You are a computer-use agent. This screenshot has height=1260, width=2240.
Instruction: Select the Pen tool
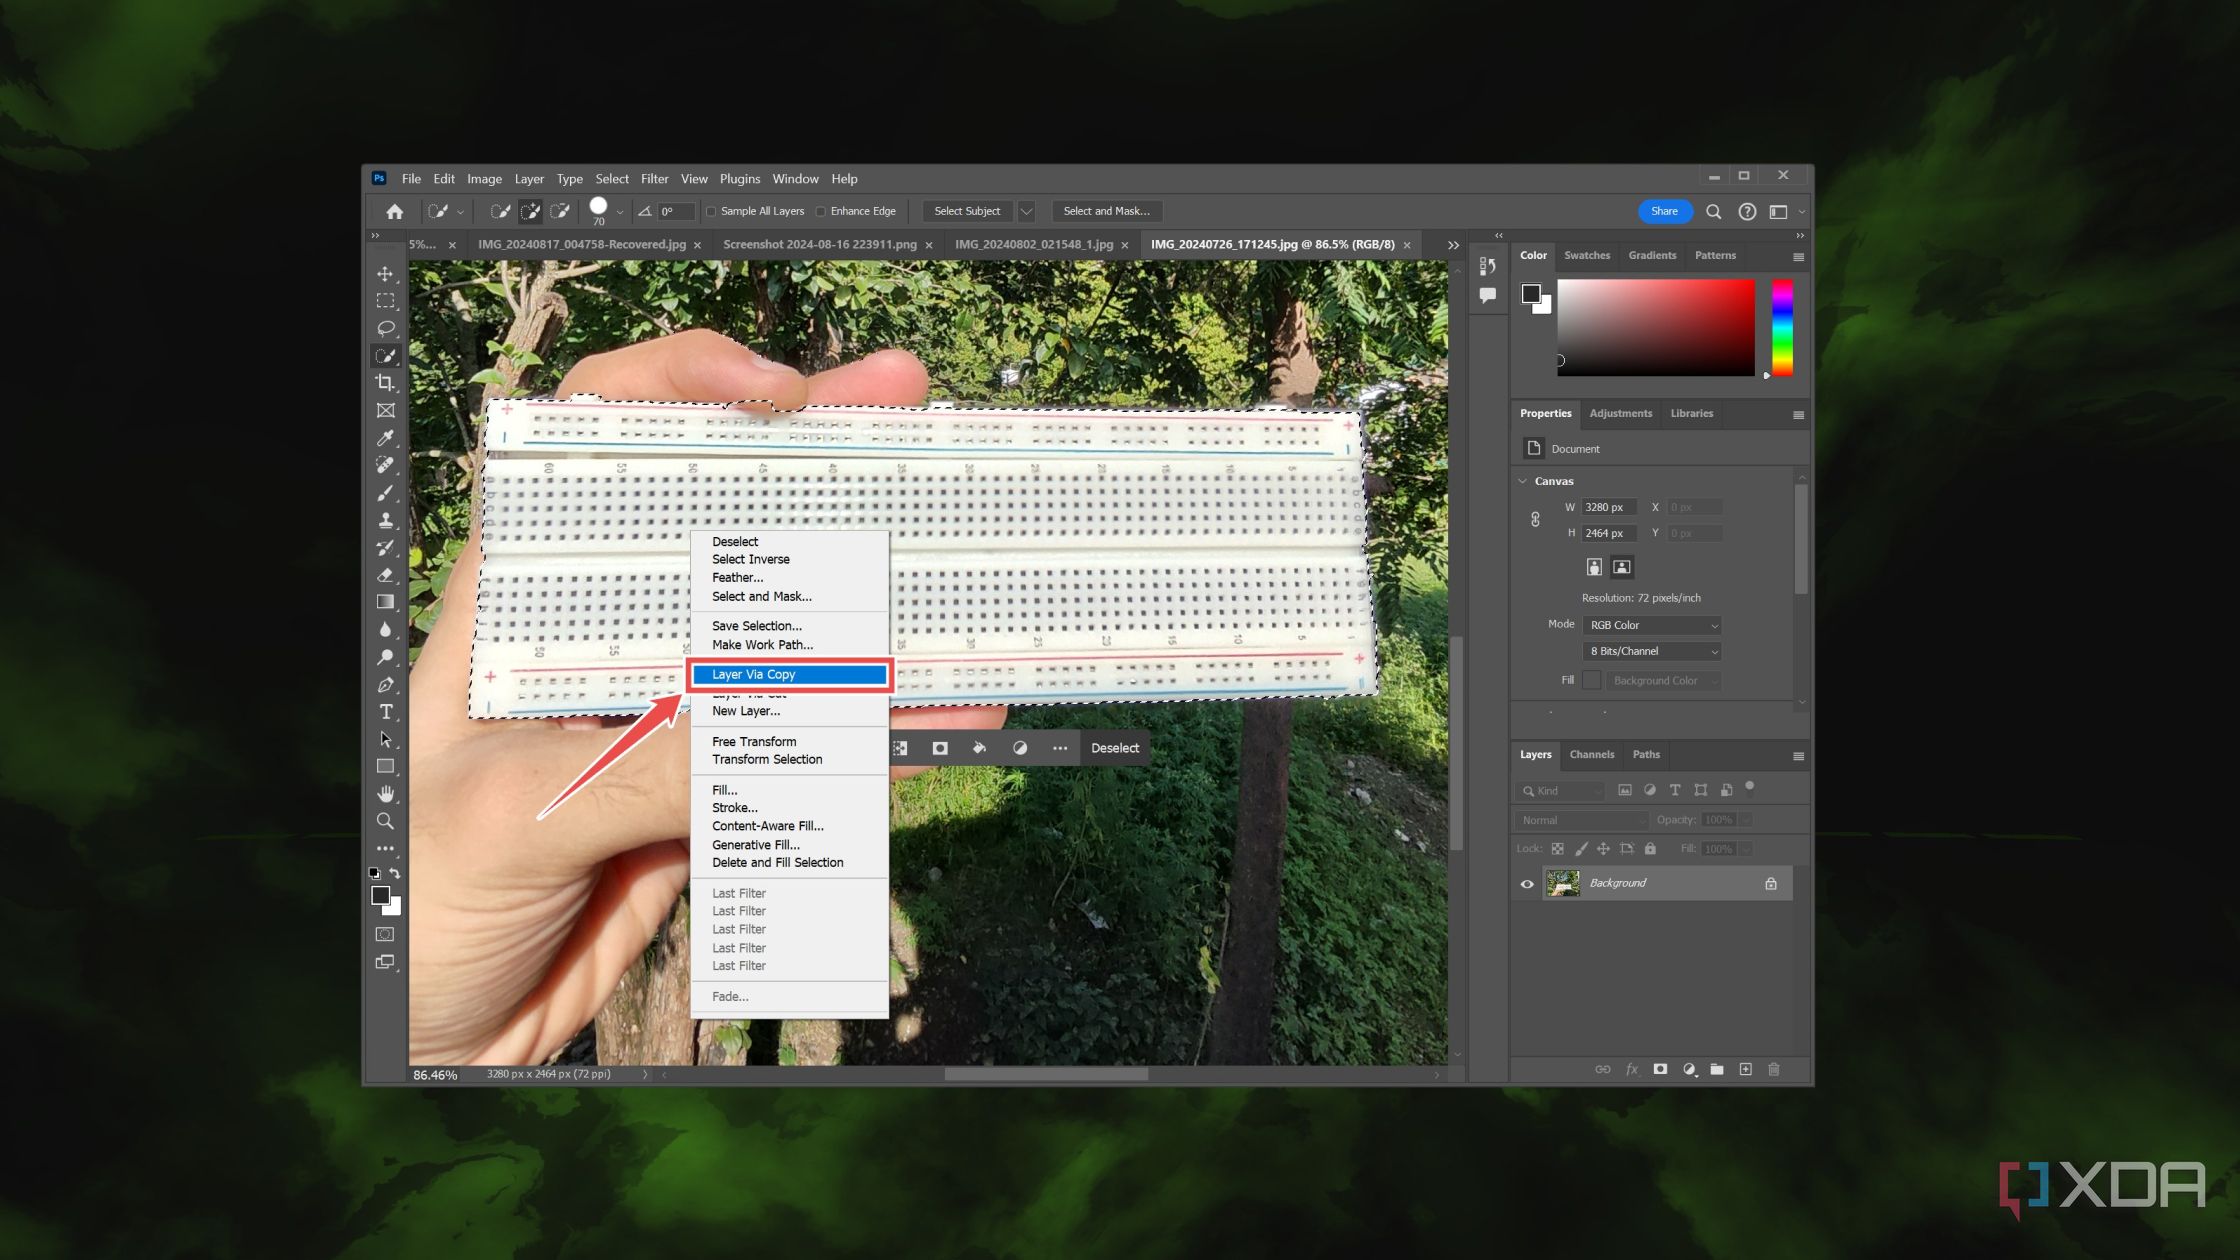(x=385, y=685)
